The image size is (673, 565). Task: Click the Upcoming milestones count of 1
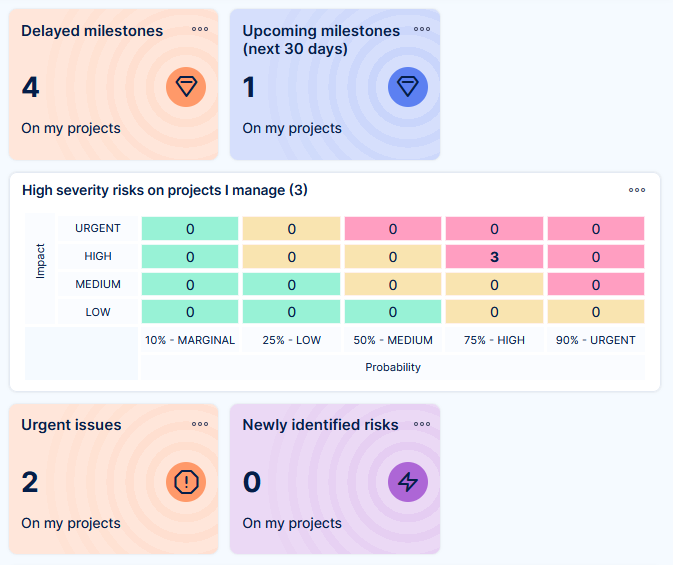pyautogui.click(x=249, y=88)
